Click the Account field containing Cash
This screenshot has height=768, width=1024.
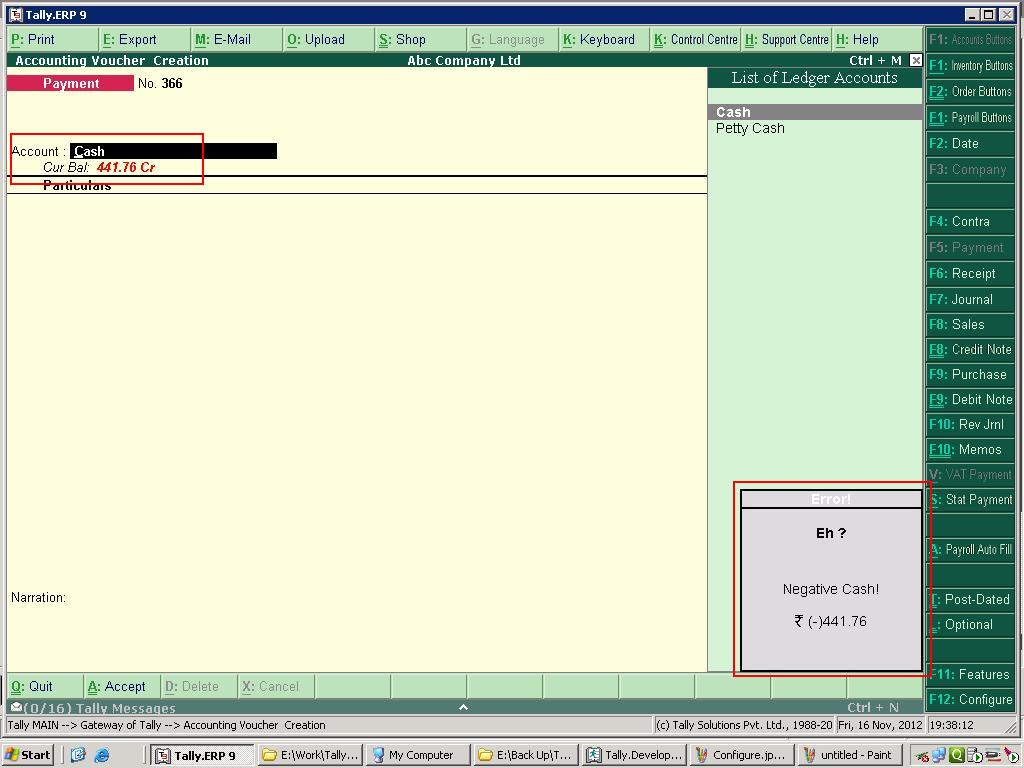(x=173, y=151)
